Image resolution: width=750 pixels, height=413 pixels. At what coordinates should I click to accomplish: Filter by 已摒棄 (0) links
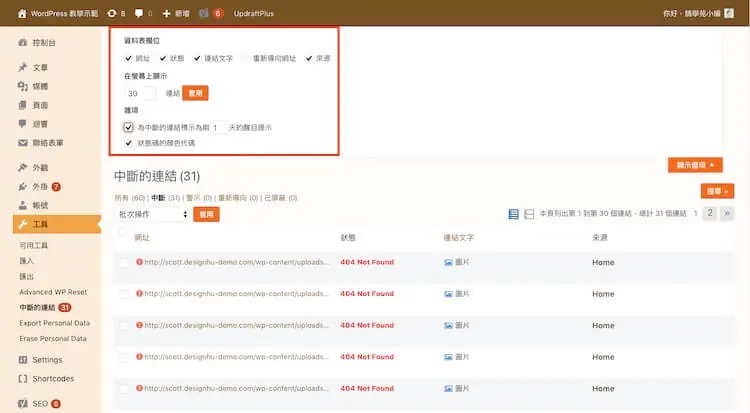coord(281,198)
